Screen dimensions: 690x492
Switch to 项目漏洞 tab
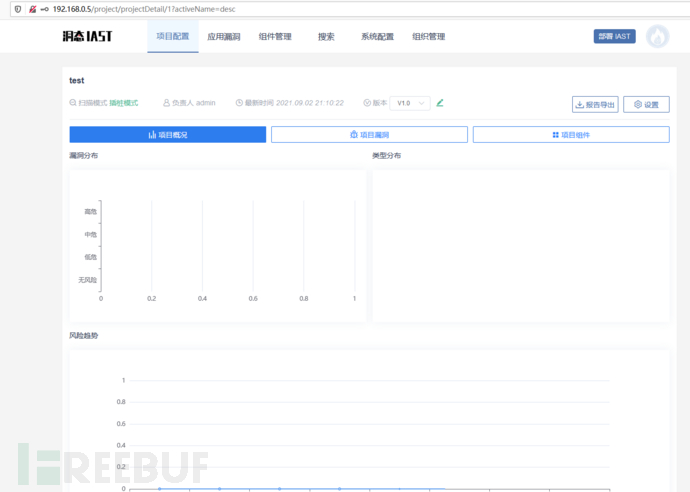pos(368,134)
